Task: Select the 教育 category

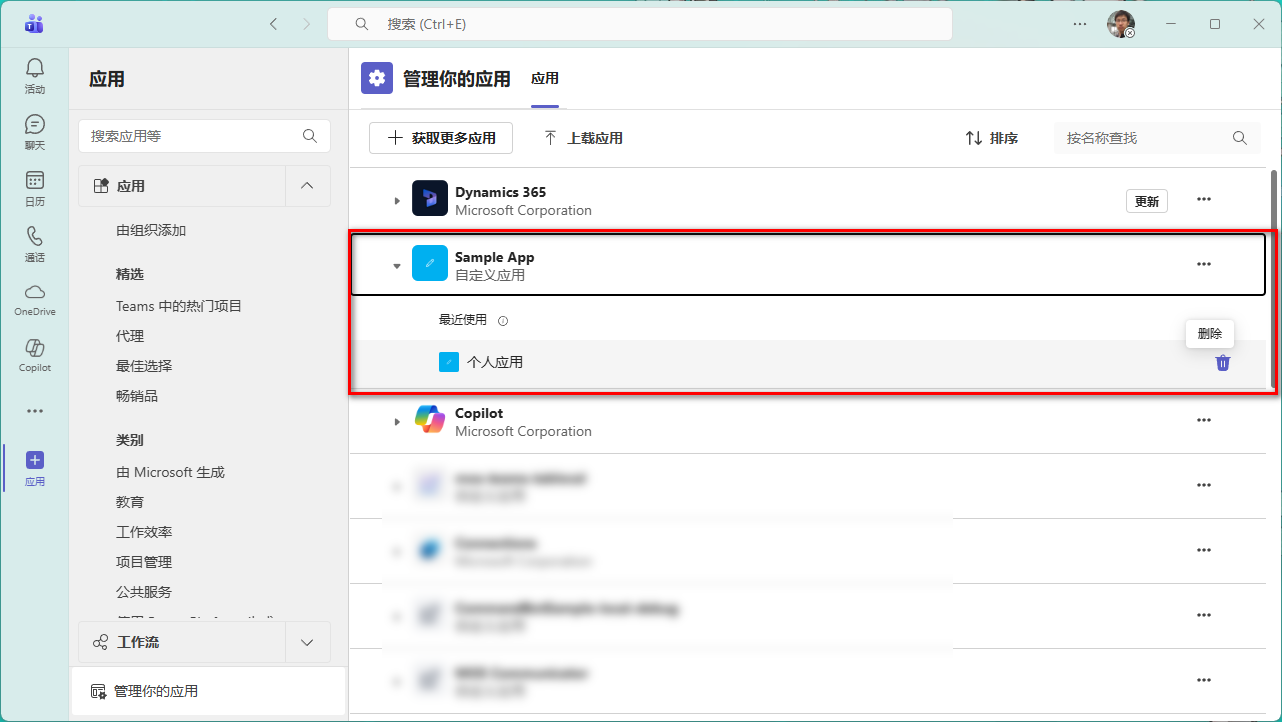Action: (130, 502)
